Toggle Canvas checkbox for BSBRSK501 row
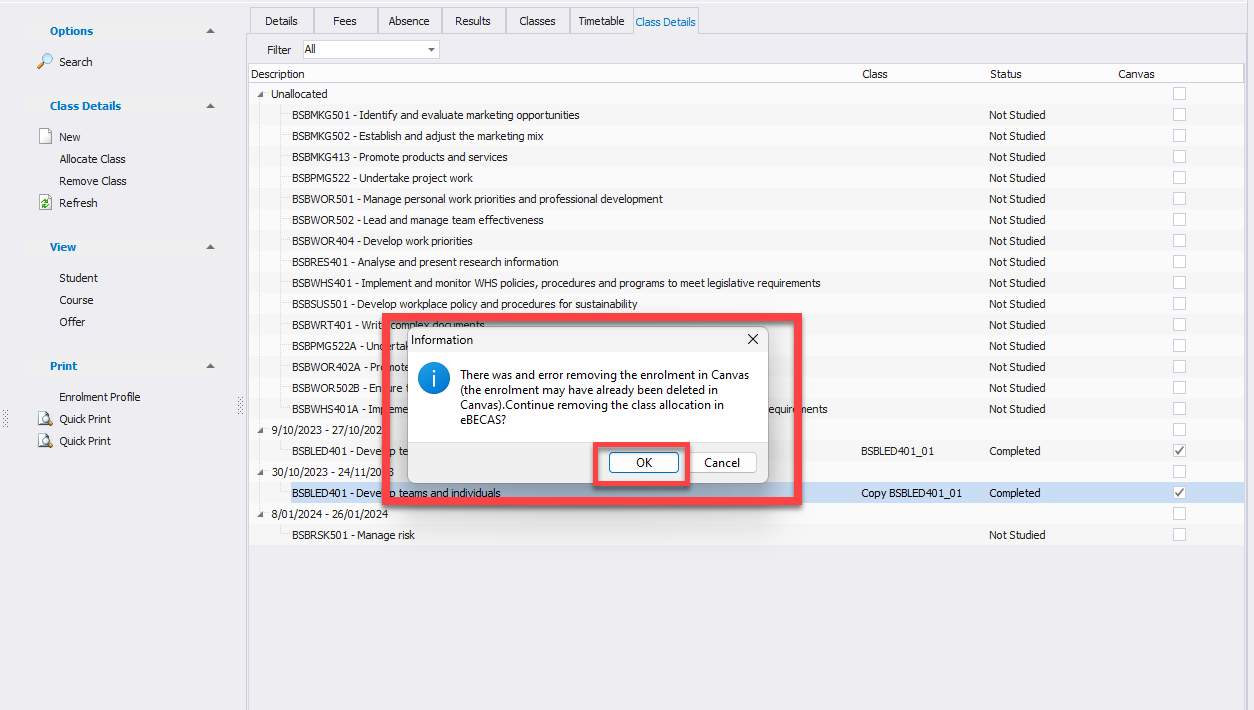The image size is (1254, 710). (1179, 535)
